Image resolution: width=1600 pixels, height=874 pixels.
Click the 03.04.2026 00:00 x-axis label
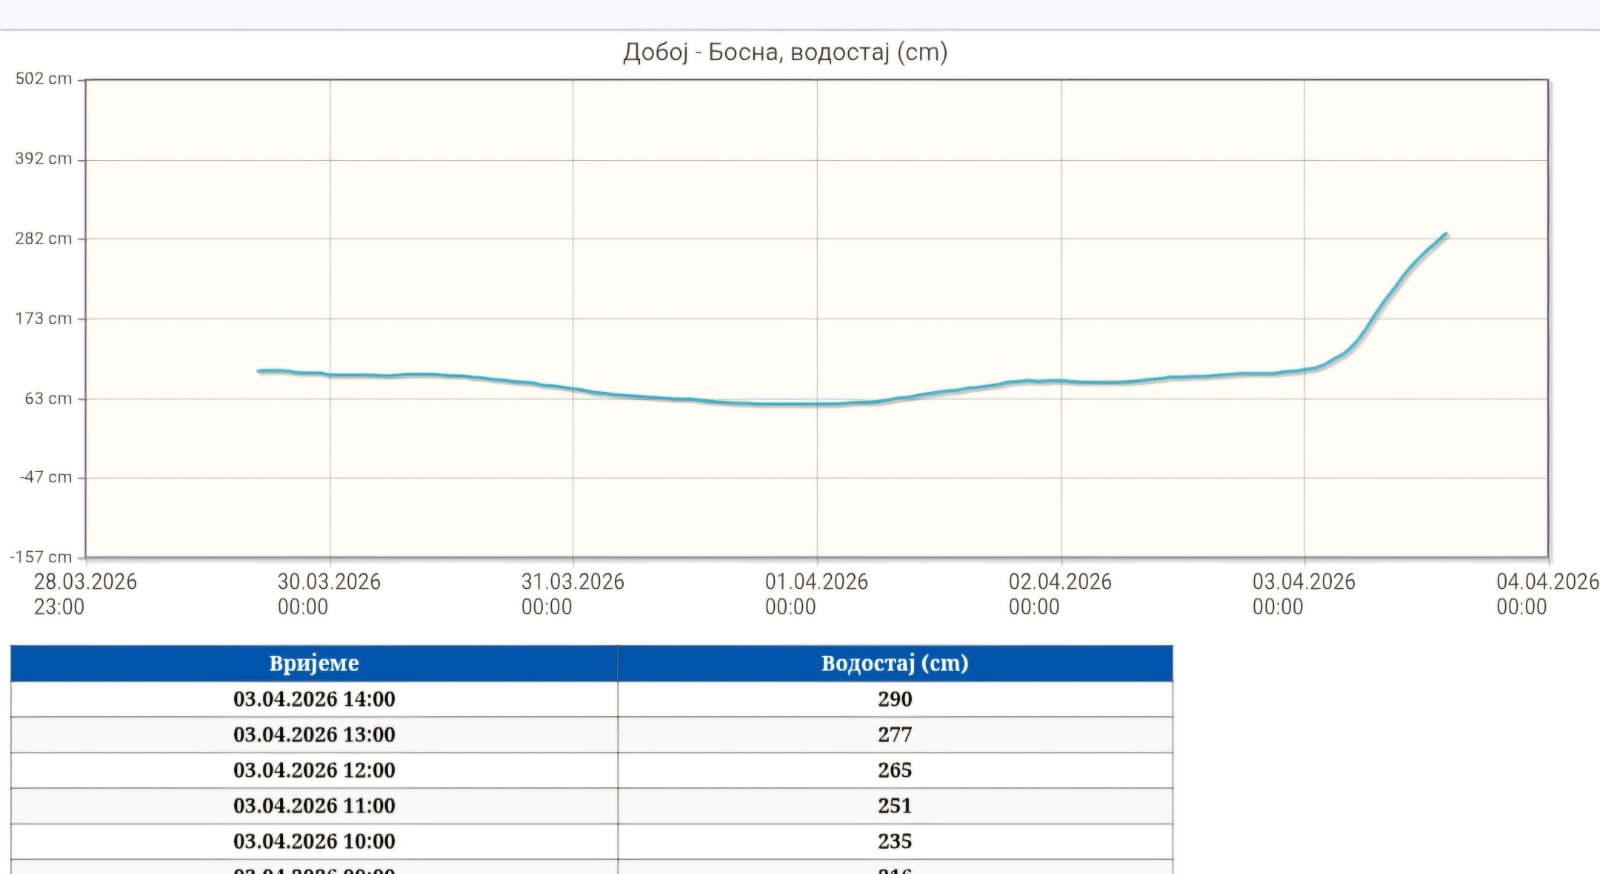(x=1303, y=593)
